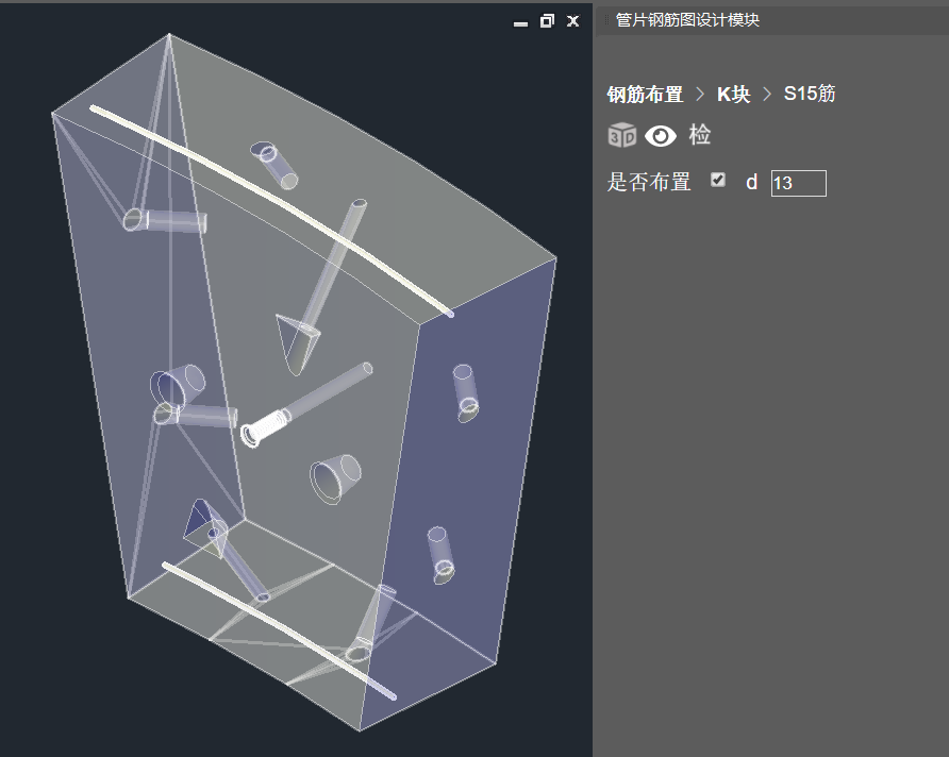Restore the 3D viewport window

[x=547, y=21]
